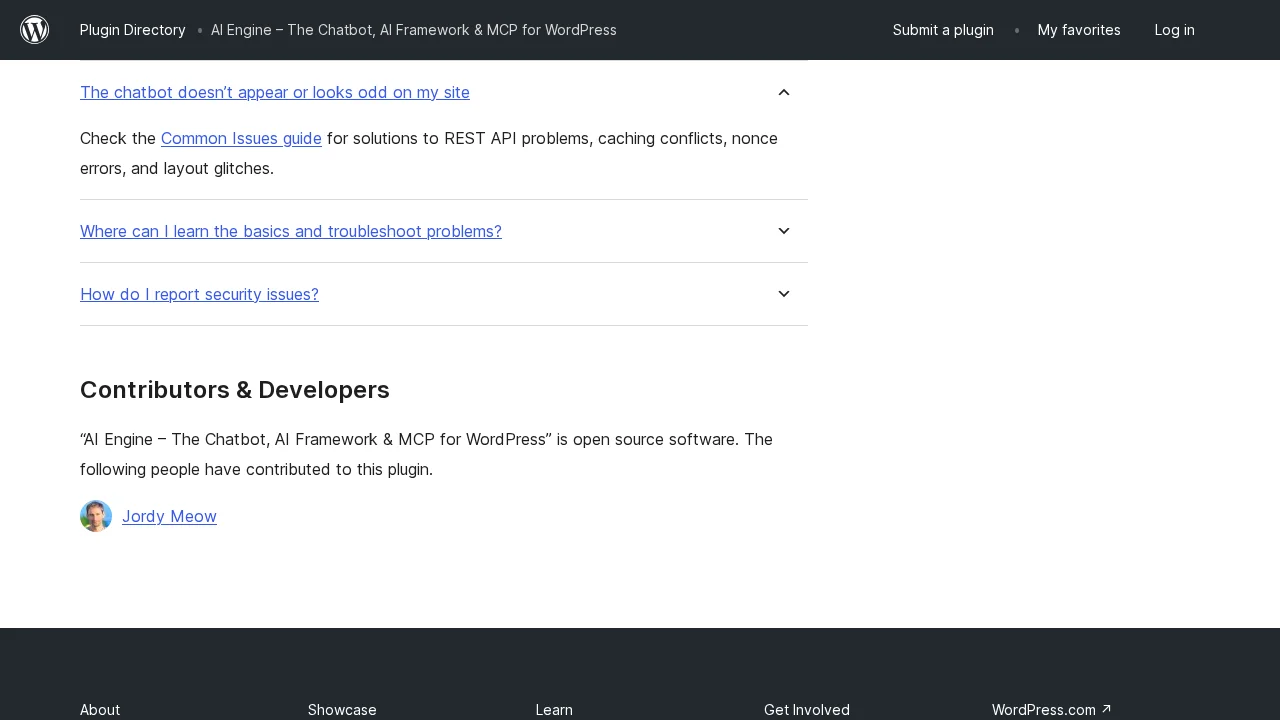The height and width of the screenshot is (720, 1280).
Task: Open the About footer link
Action: [100, 709]
